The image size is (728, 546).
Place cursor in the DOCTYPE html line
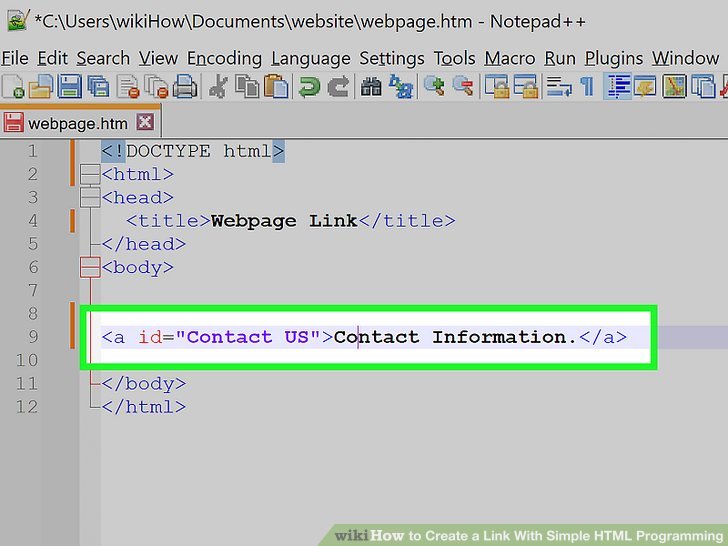[x=193, y=151]
